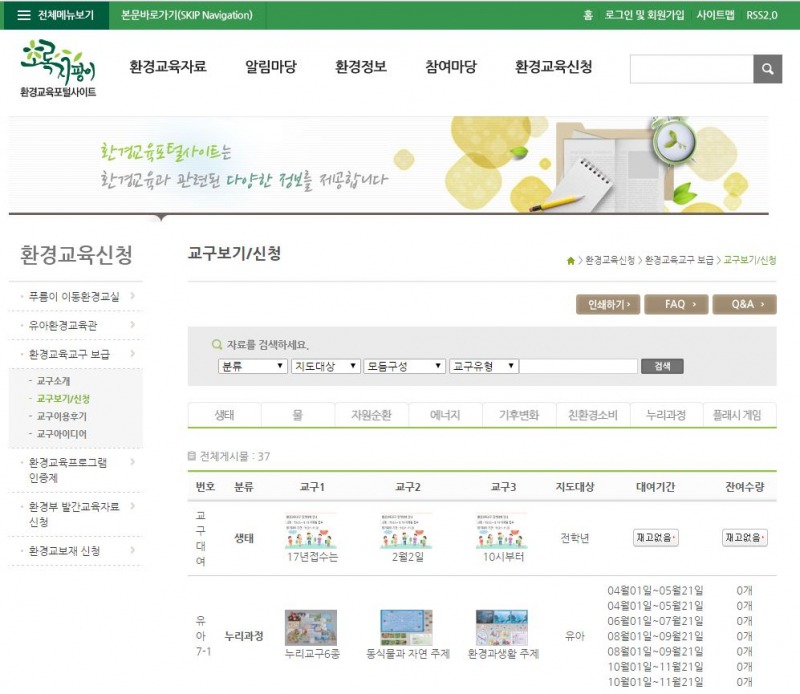Click the home icon in breadcrumb
This screenshot has width=800, height=694.
pos(570,261)
